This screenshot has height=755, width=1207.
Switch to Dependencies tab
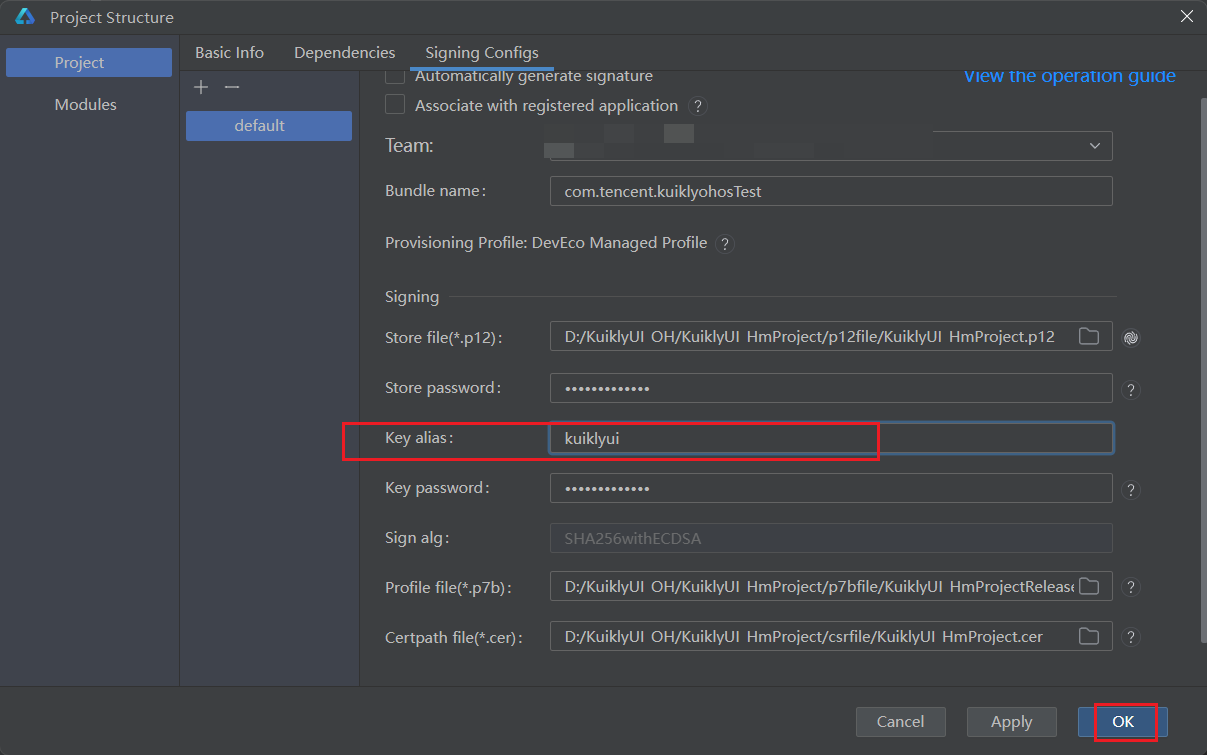click(x=344, y=53)
